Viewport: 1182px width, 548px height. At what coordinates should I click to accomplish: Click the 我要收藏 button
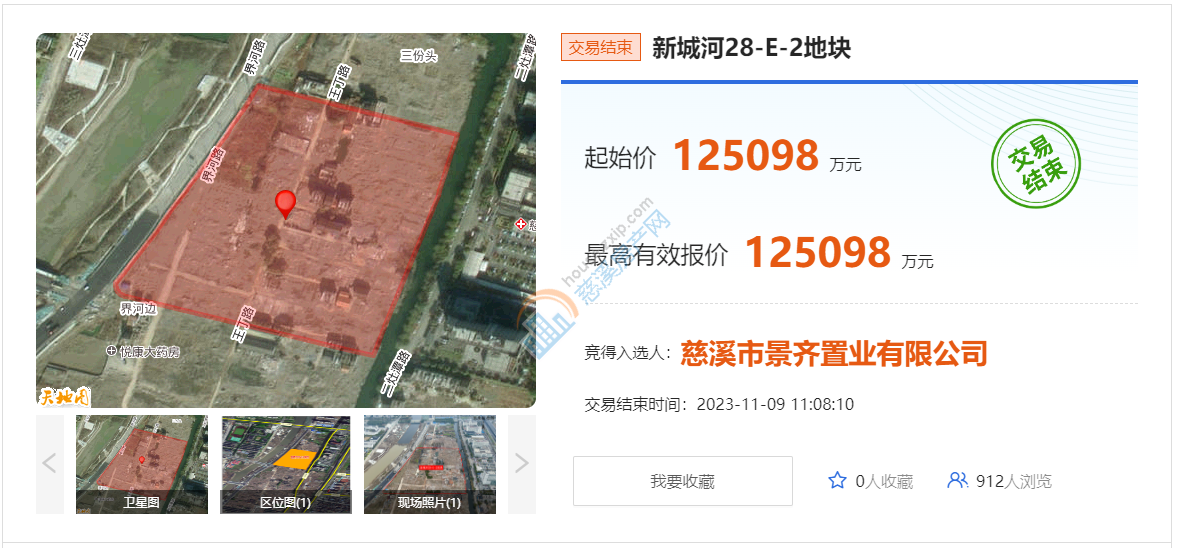pyautogui.click(x=682, y=481)
